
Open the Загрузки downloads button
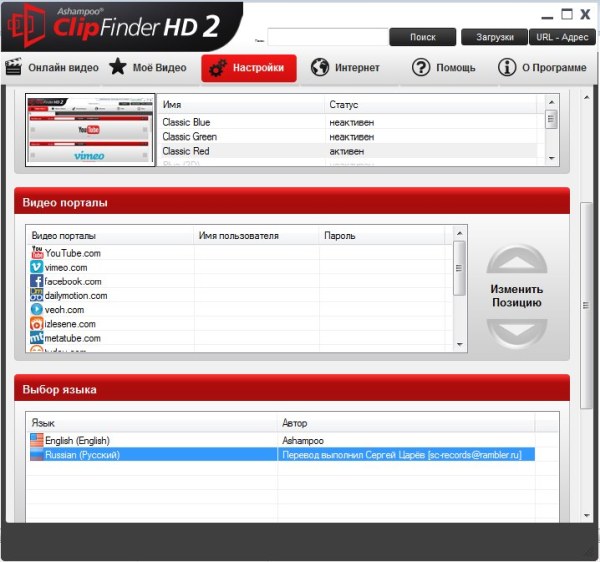point(494,37)
